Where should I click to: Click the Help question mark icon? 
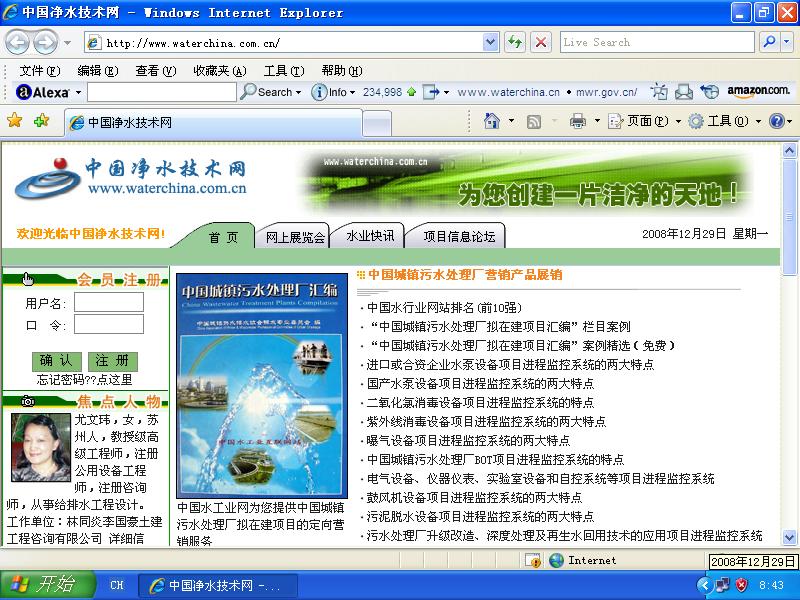coord(777,121)
